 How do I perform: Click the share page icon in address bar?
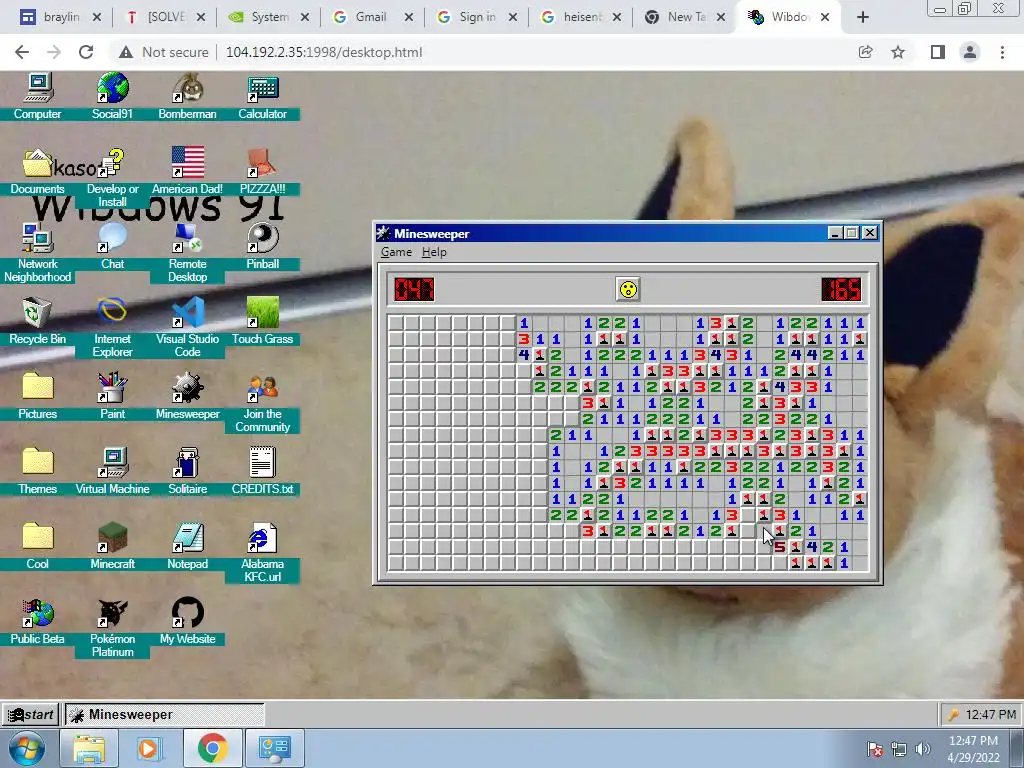866,52
